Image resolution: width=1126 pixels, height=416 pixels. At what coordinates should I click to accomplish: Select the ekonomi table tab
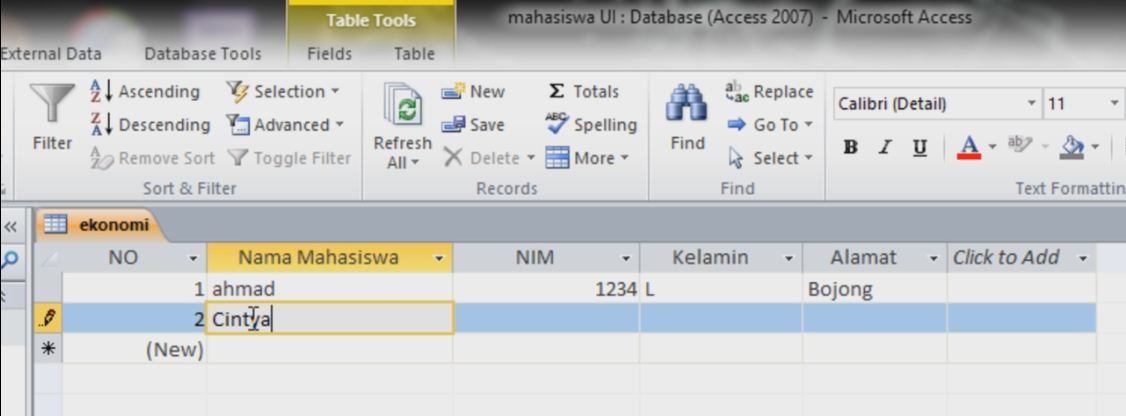[101, 225]
